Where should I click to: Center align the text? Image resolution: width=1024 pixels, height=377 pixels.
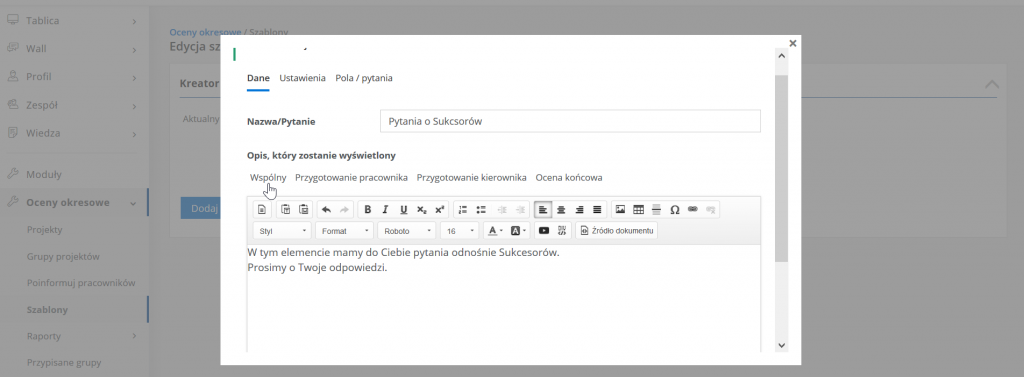pos(561,210)
